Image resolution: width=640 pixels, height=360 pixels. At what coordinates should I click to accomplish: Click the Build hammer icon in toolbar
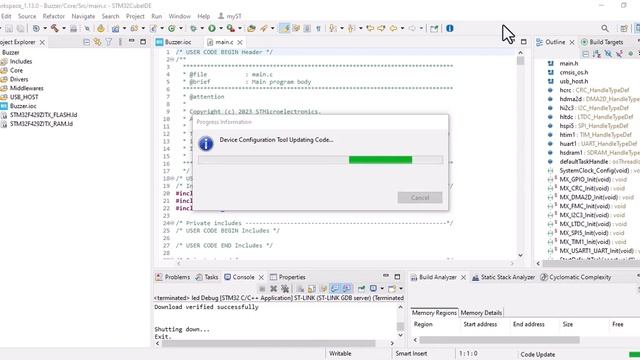[x=54, y=28]
